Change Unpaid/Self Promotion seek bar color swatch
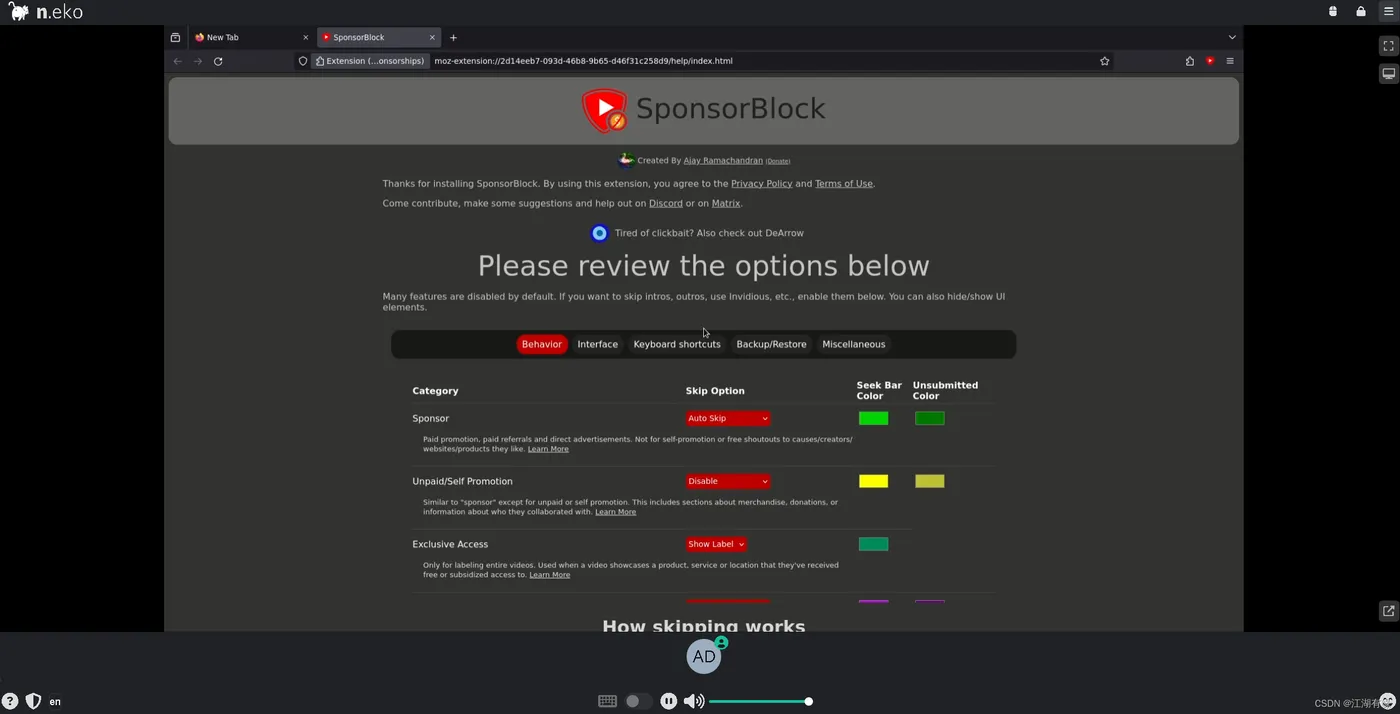Viewport: 1400px width, 714px height. pos(873,481)
